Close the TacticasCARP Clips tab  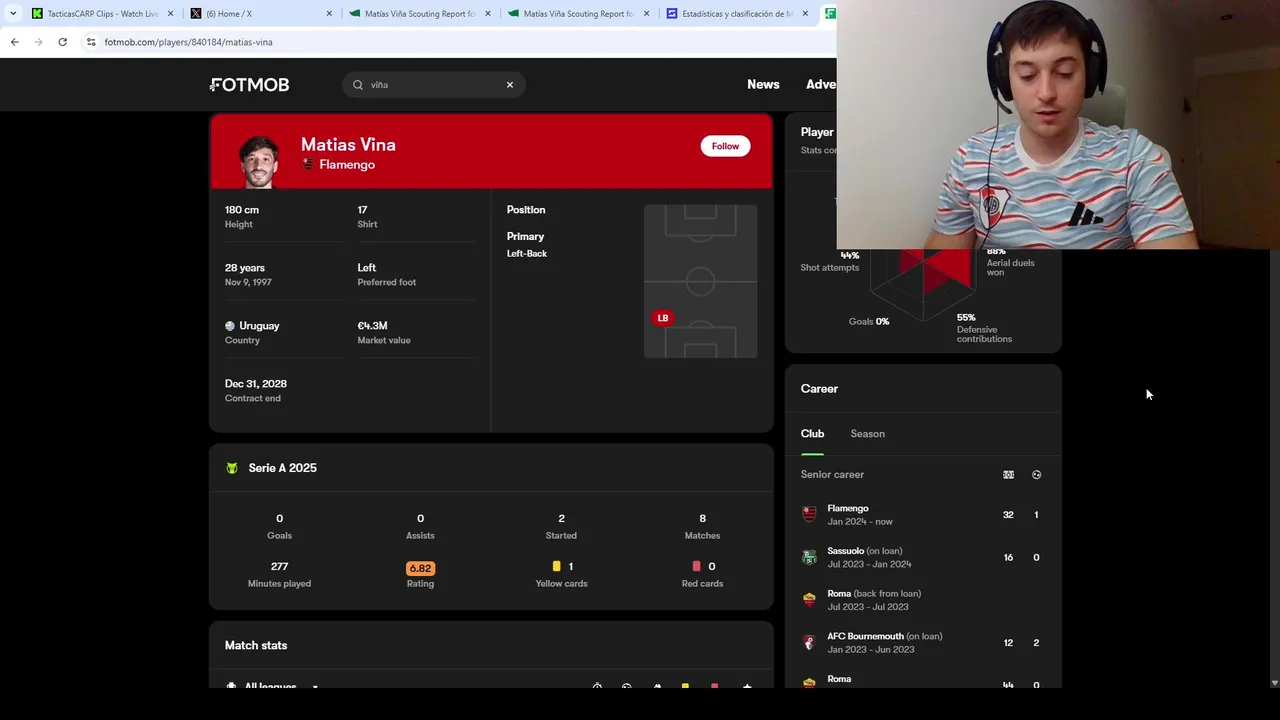tap(170, 14)
